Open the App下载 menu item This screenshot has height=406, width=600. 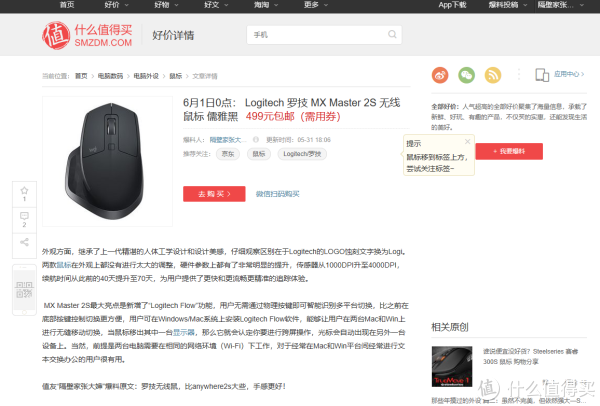coord(452,5)
